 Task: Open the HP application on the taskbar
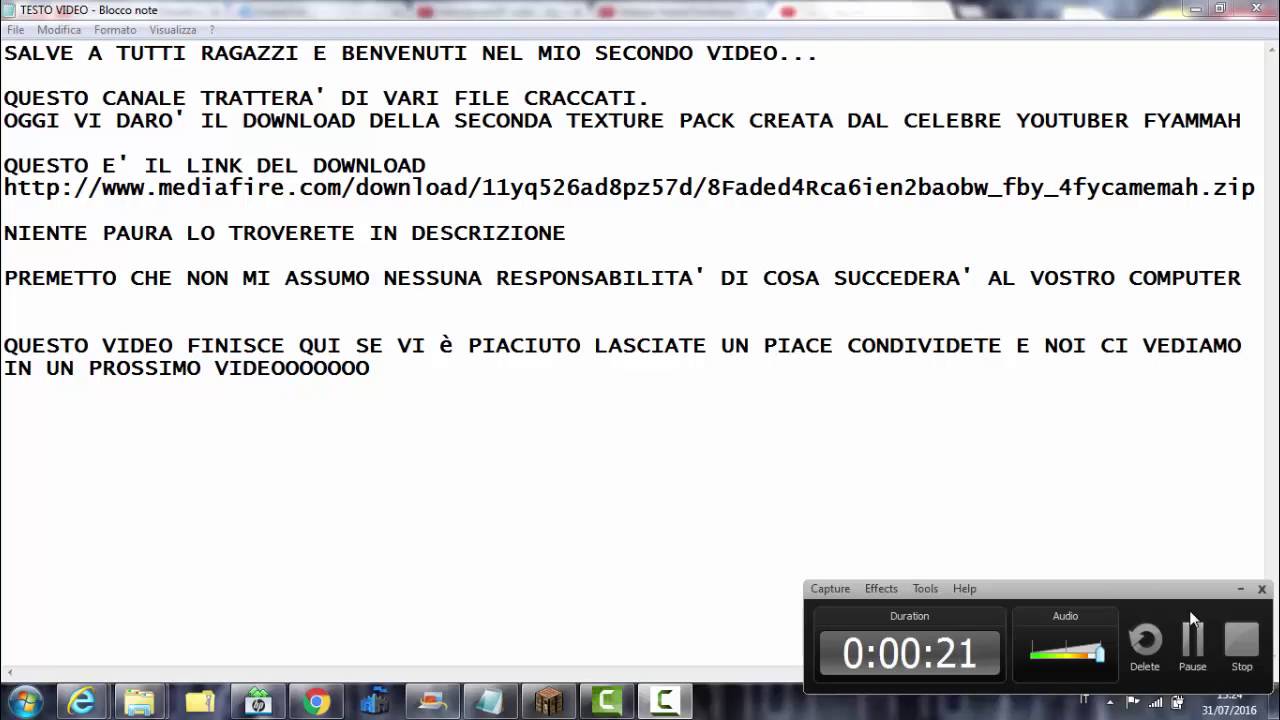(x=258, y=702)
